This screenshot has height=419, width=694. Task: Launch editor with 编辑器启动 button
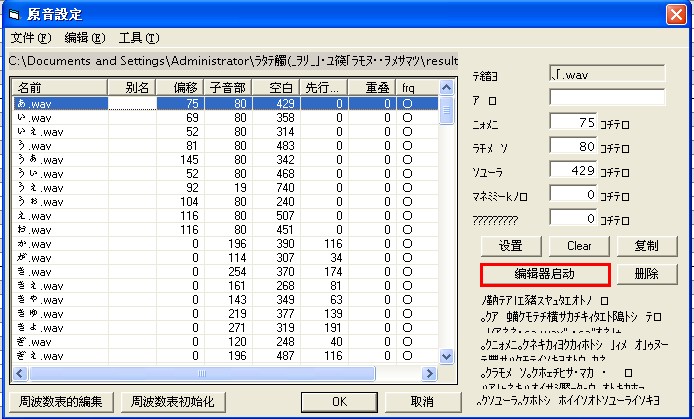[545, 274]
